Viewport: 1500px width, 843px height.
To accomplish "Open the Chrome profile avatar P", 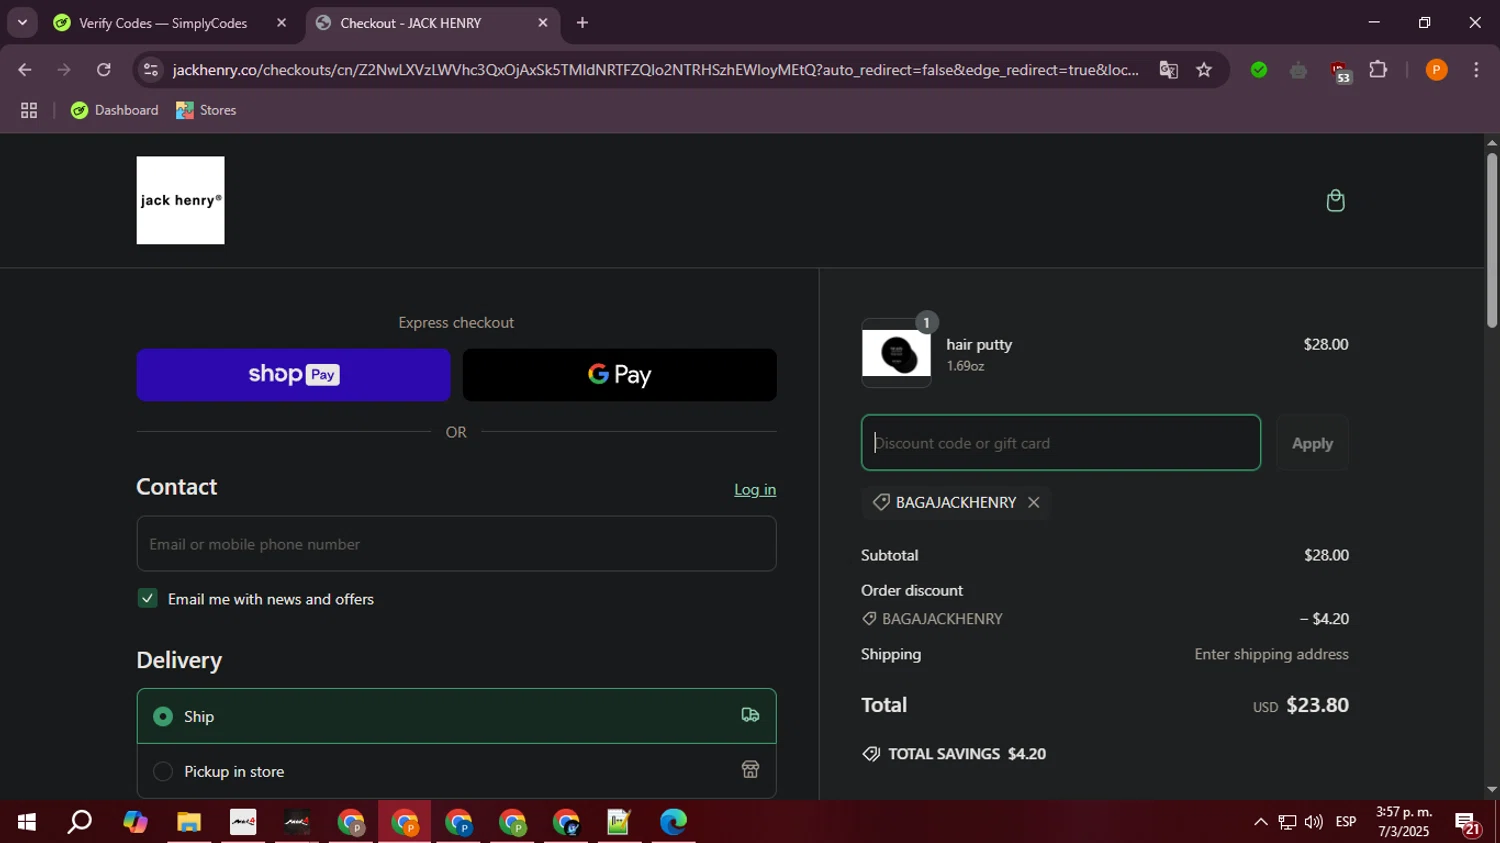I will pos(1436,70).
